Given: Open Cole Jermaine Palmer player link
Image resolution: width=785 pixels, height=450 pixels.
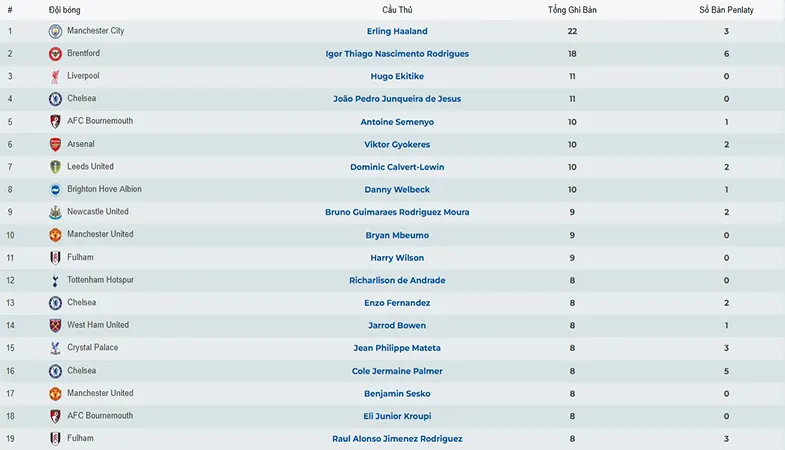Looking at the screenshot, I should (397, 371).
